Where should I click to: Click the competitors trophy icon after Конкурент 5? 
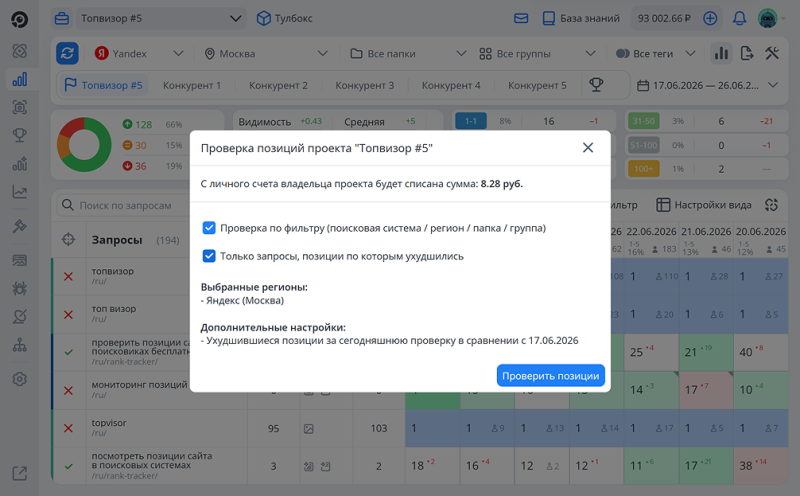(596, 85)
